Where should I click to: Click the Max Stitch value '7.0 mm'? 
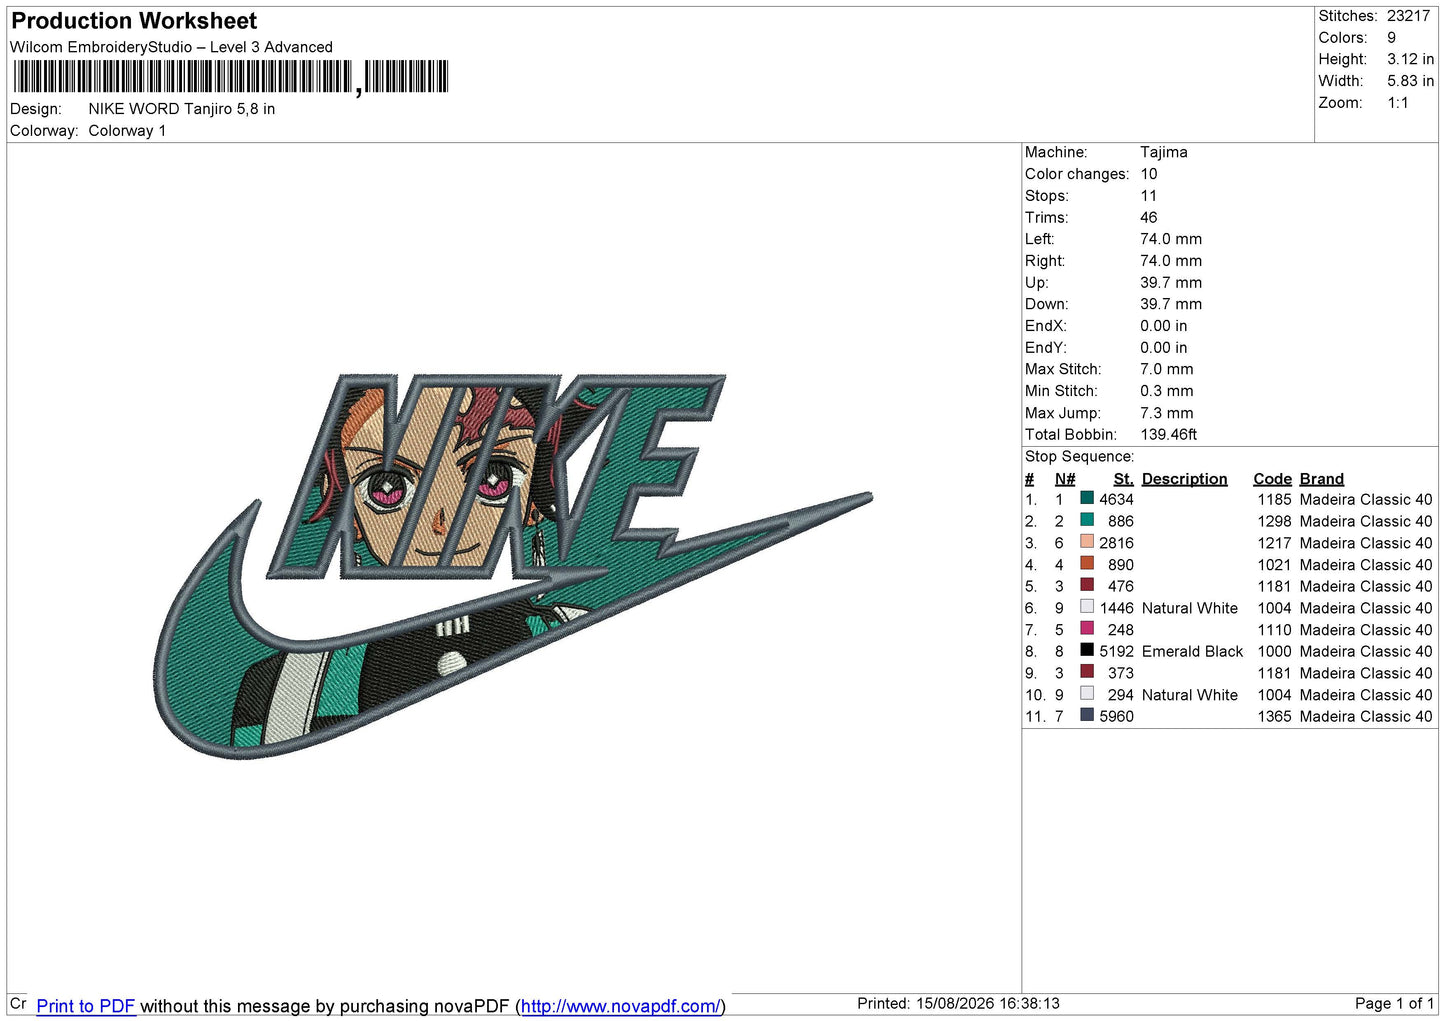coord(1167,369)
